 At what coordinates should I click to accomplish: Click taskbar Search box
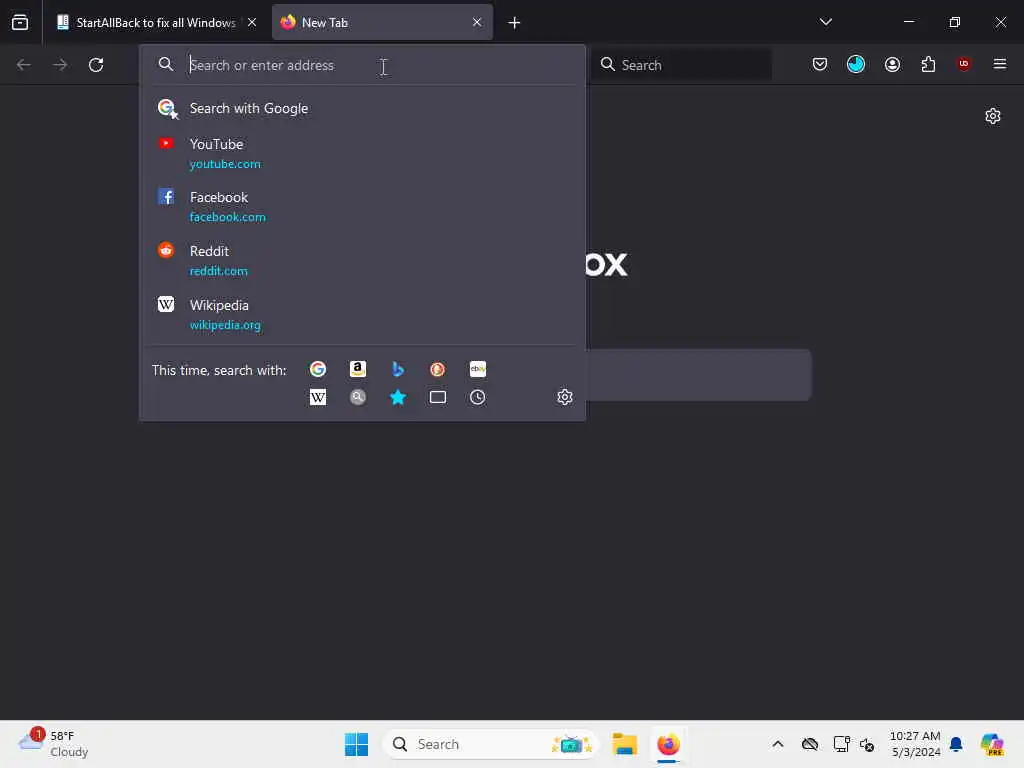[x=491, y=744]
